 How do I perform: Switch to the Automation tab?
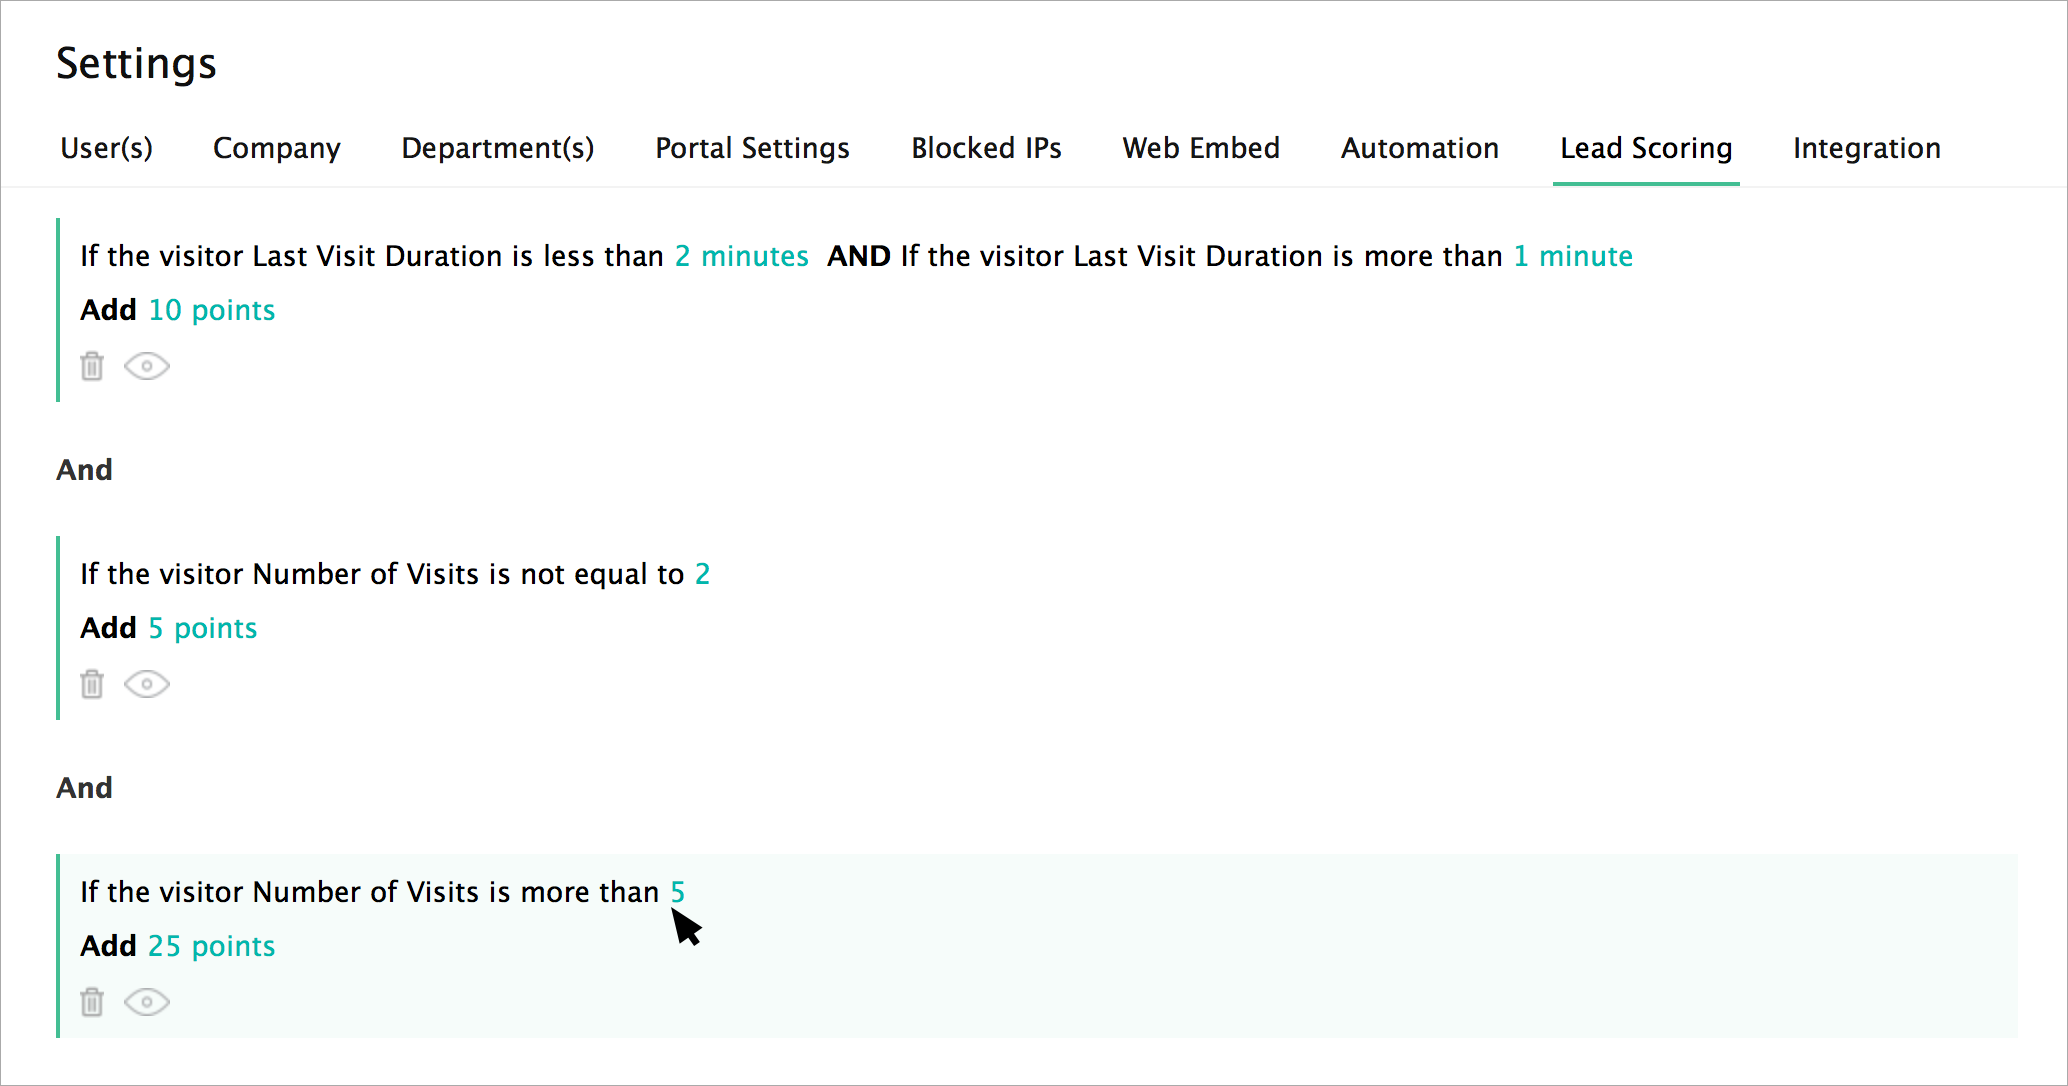[1419, 148]
